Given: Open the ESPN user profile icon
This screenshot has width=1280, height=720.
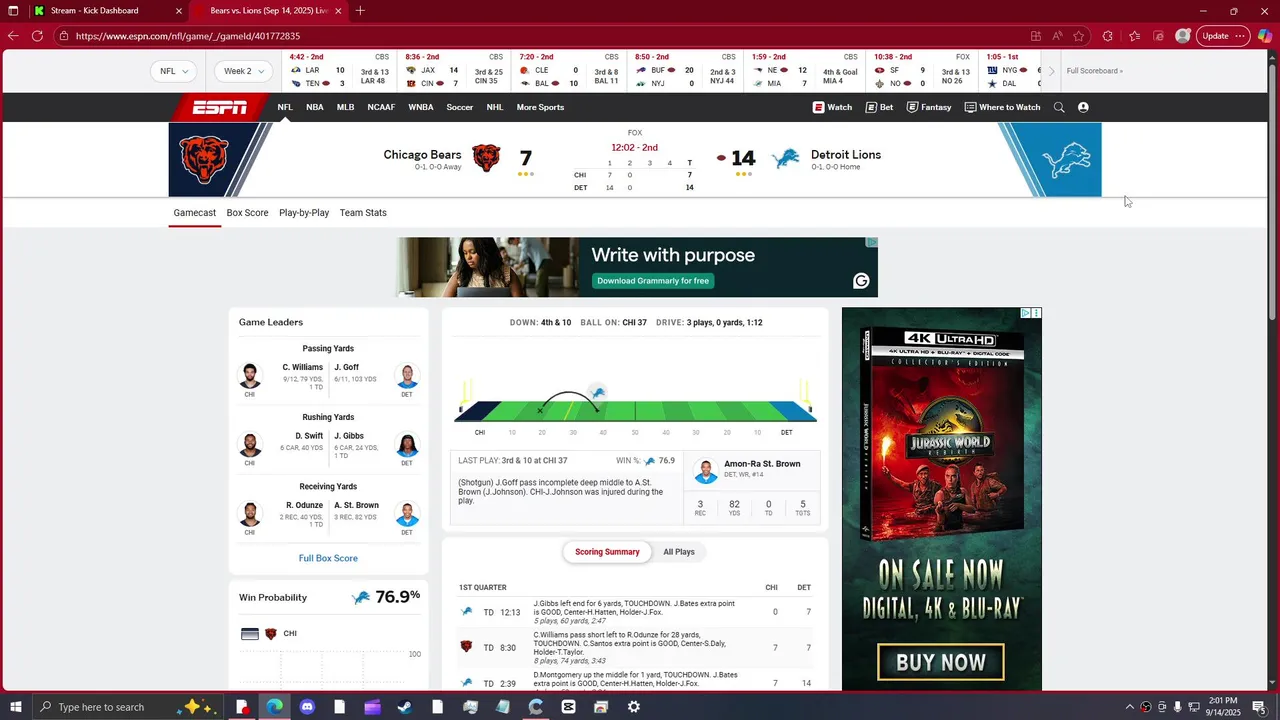Looking at the screenshot, I should coord(1083,107).
